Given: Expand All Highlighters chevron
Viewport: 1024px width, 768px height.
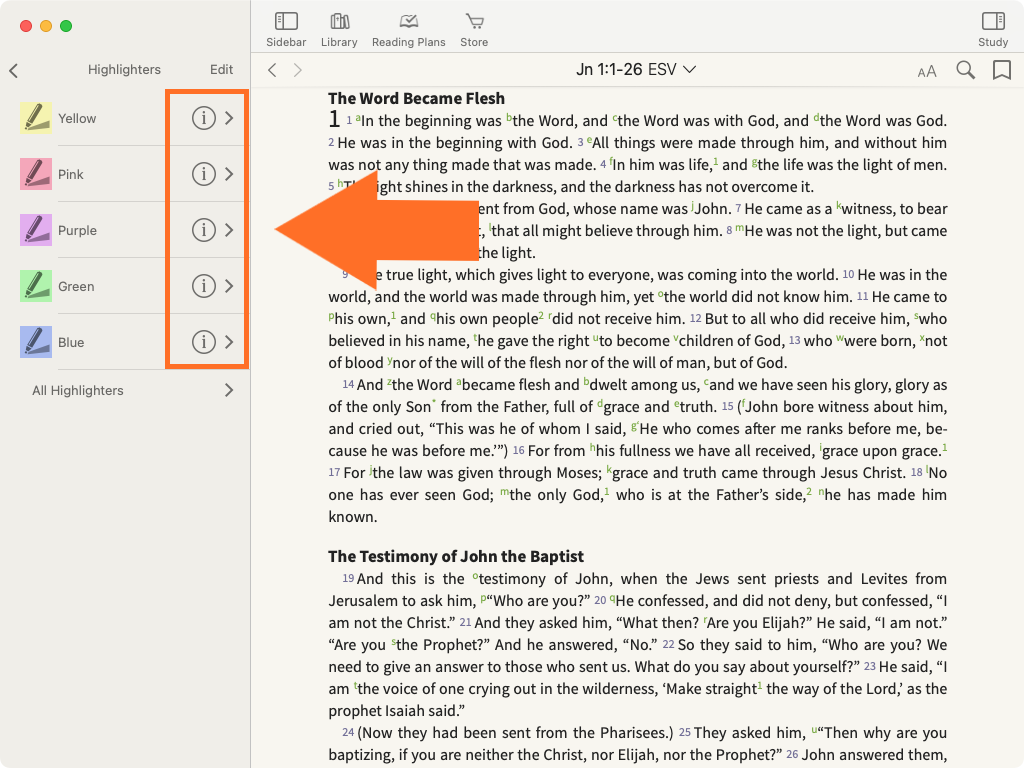Looking at the screenshot, I should [229, 390].
